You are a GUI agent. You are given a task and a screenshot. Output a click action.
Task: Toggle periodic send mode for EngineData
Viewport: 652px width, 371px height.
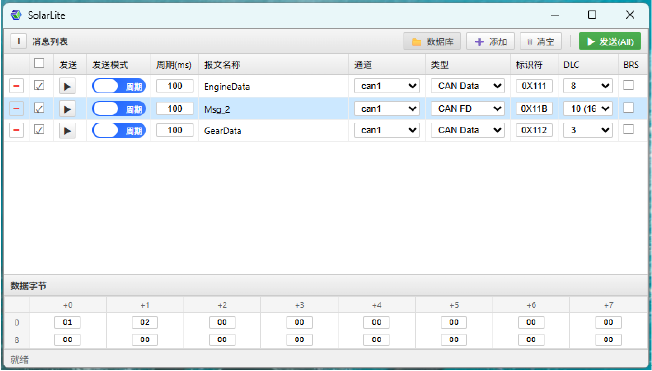pos(119,86)
